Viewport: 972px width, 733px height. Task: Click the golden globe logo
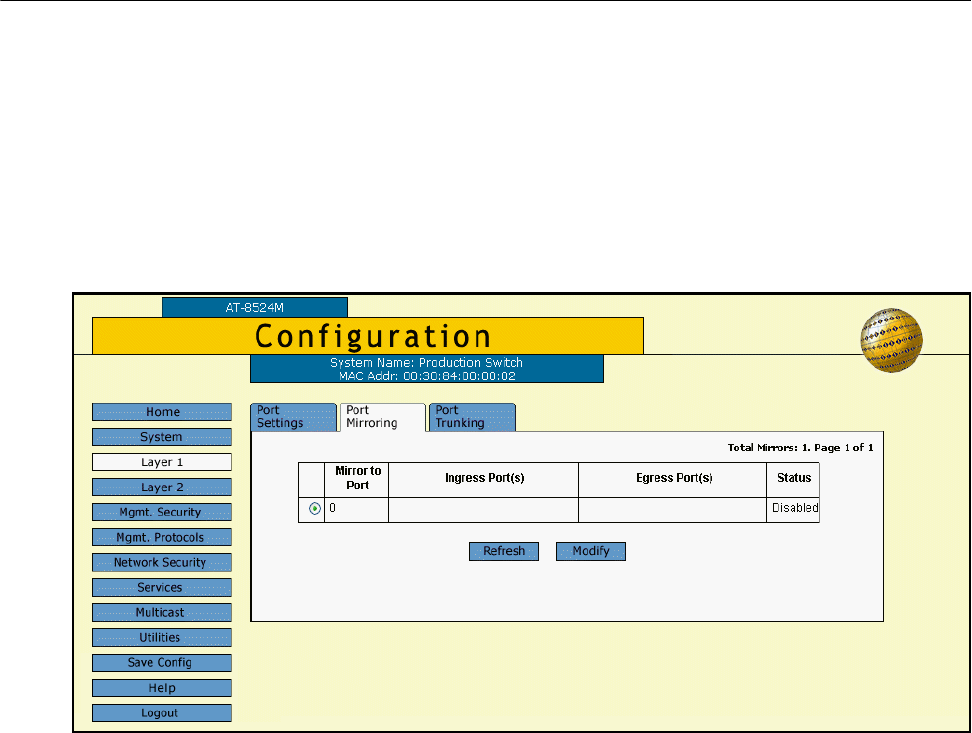click(891, 340)
